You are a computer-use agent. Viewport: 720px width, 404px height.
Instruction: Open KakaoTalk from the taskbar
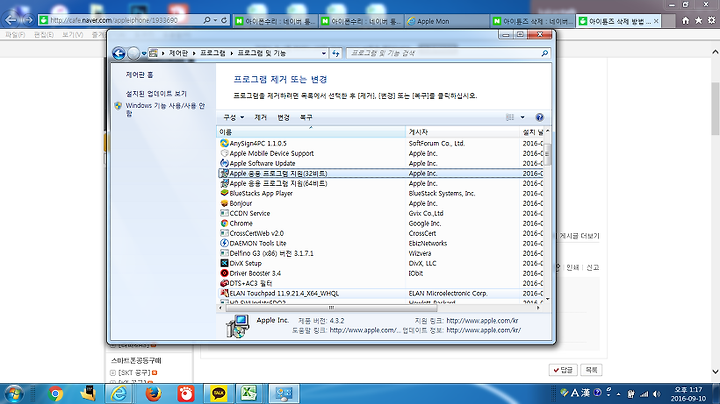click(x=219, y=394)
